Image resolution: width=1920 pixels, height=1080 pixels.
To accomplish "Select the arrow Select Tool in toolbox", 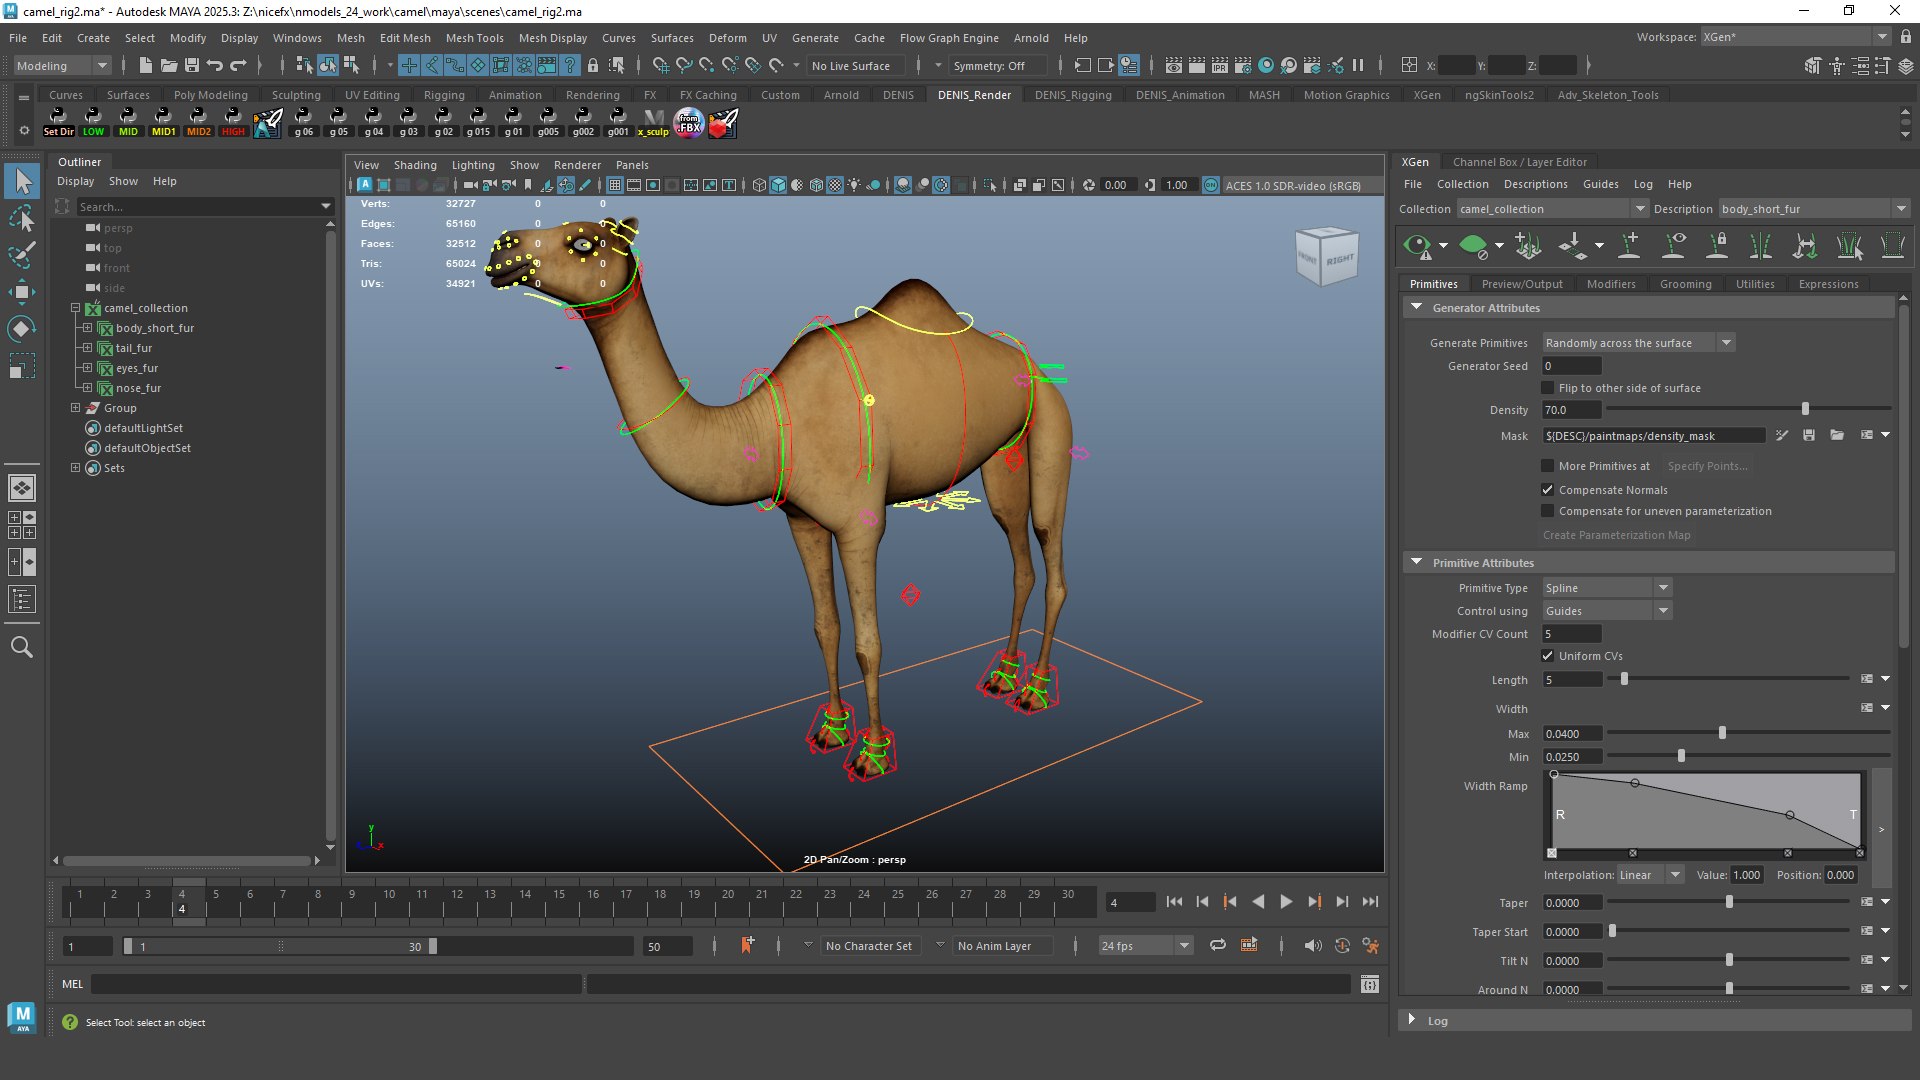I will click(22, 181).
